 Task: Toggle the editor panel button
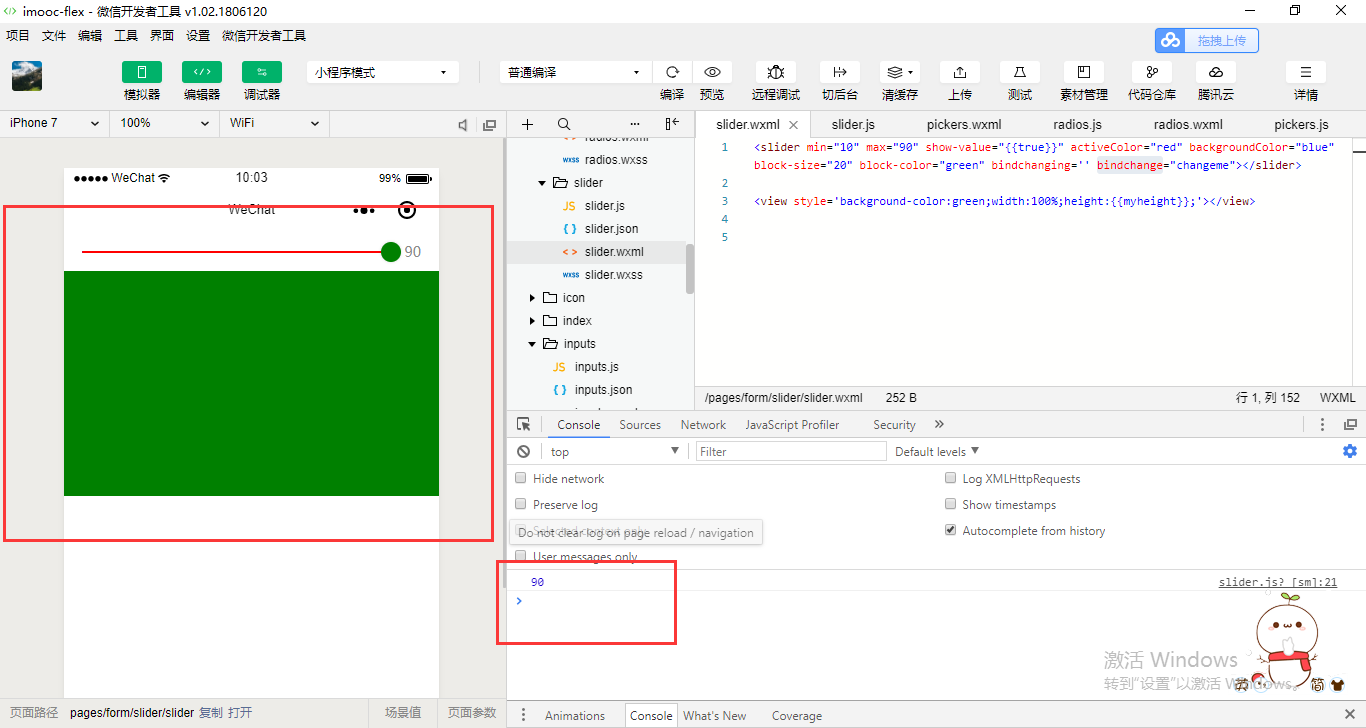pos(202,72)
